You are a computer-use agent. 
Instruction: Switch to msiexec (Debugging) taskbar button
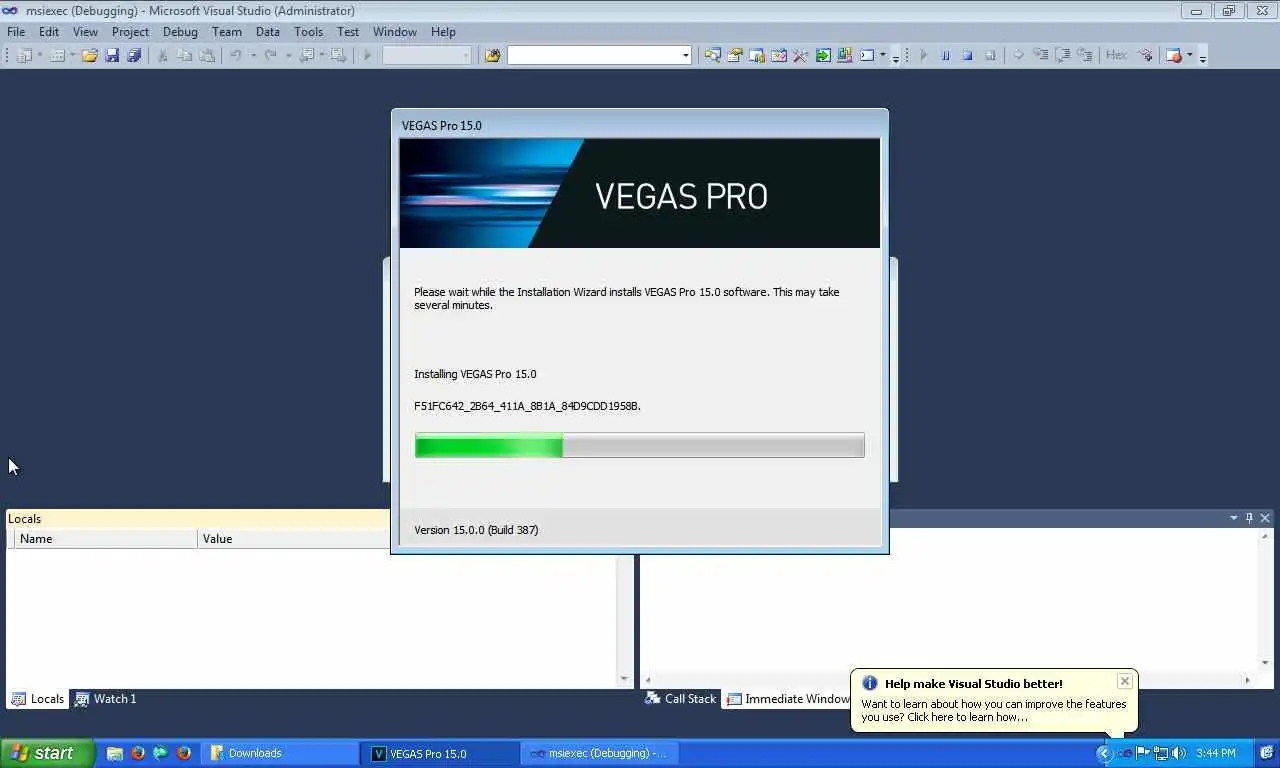pyautogui.click(x=601, y=753)
